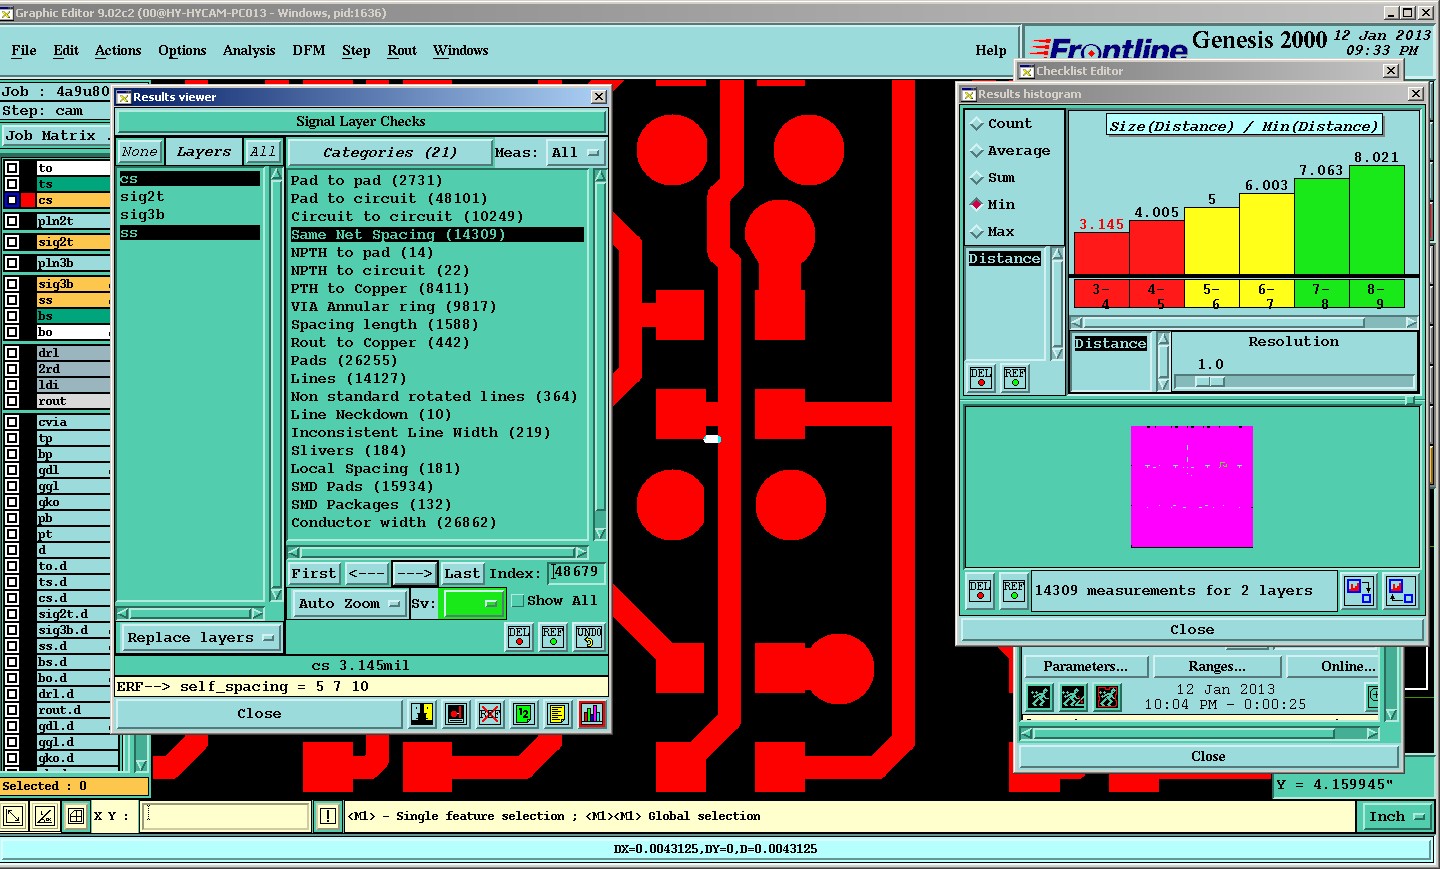Open the Rout menu
Screen dimensions: 1440x869
click(402, 50)
